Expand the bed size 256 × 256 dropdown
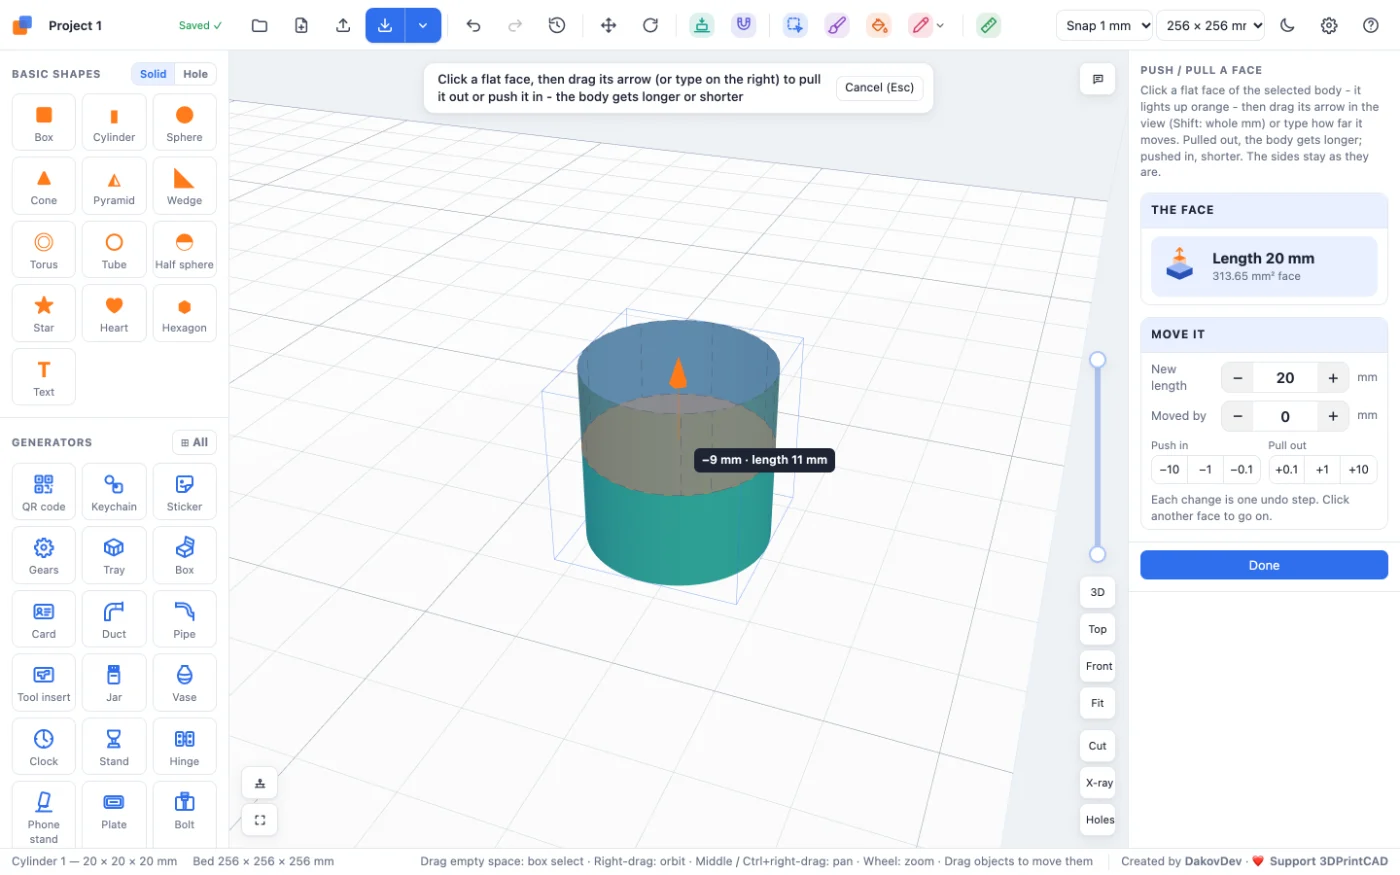Viewport: 1400px width, 875px height. point(1210,25)
